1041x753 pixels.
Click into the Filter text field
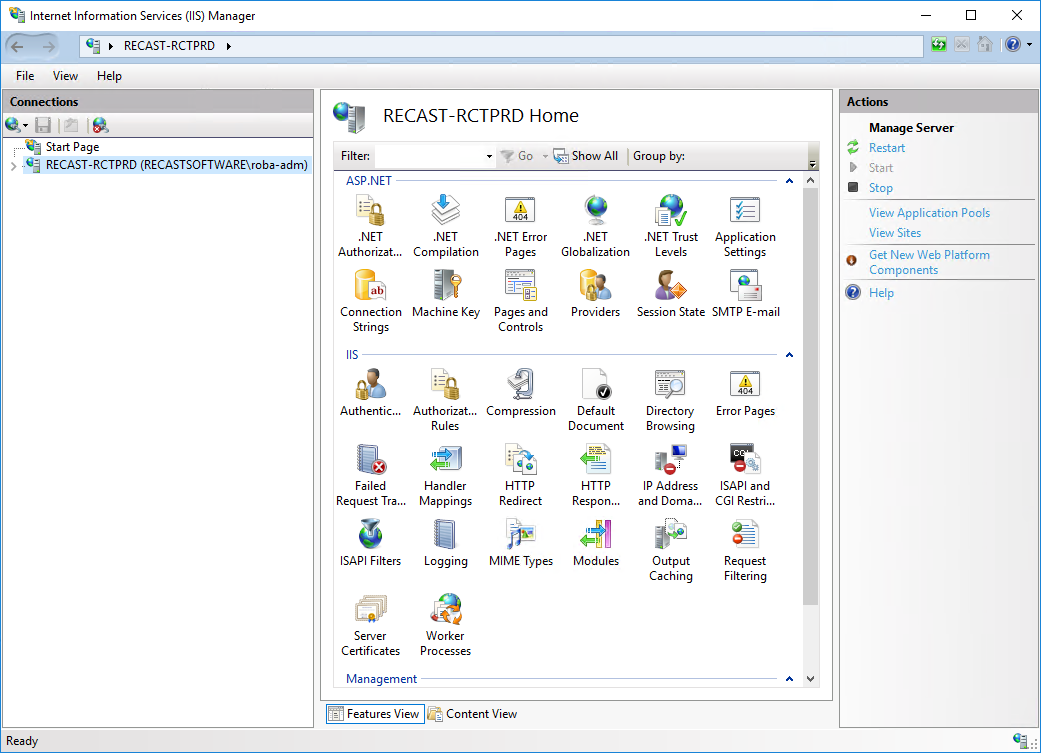pyautogui.click(x=429, y=156)
